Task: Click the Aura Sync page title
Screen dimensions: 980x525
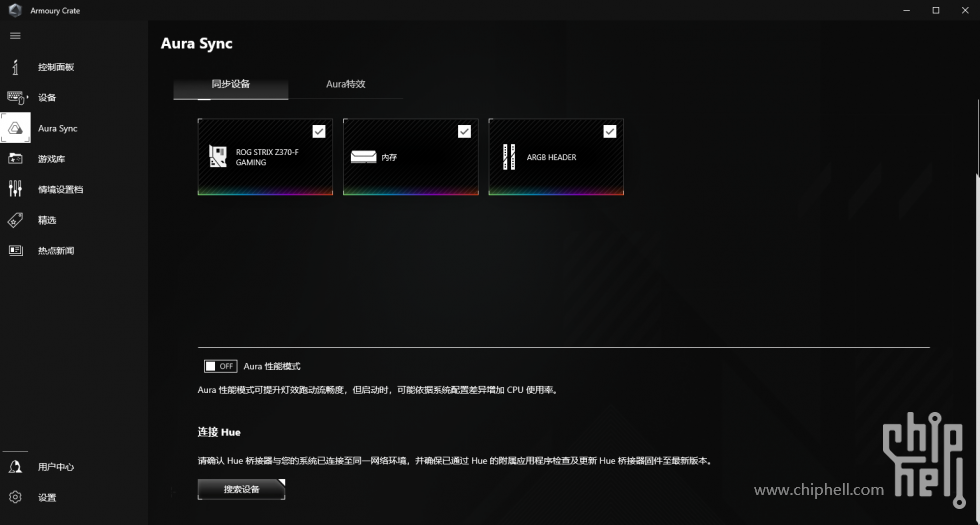Action: coord(197,44)
